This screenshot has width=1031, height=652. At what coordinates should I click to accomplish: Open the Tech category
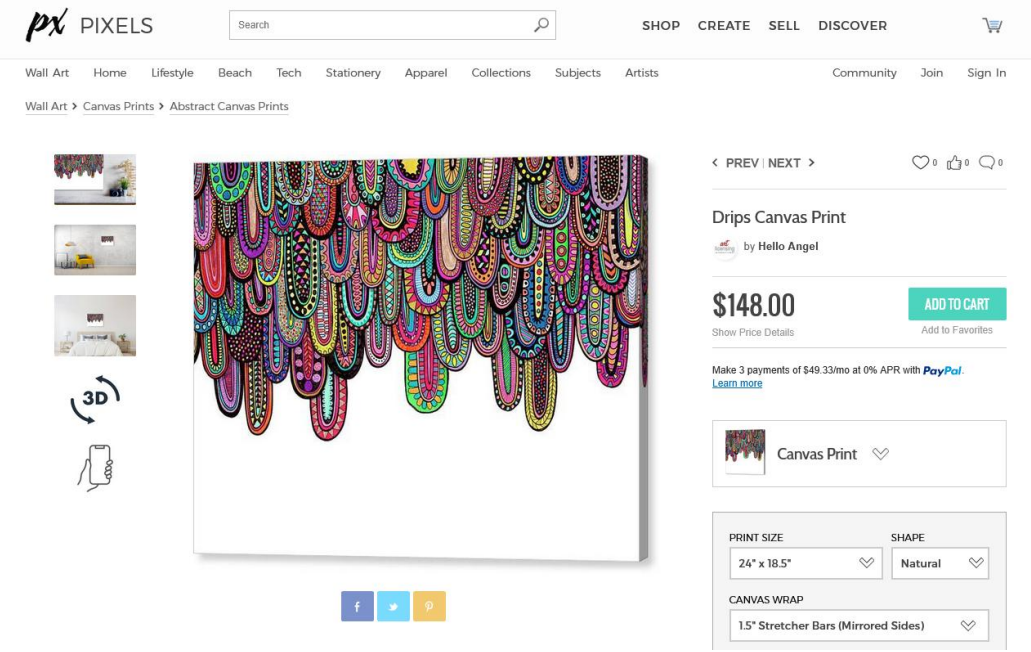point(289,73)
